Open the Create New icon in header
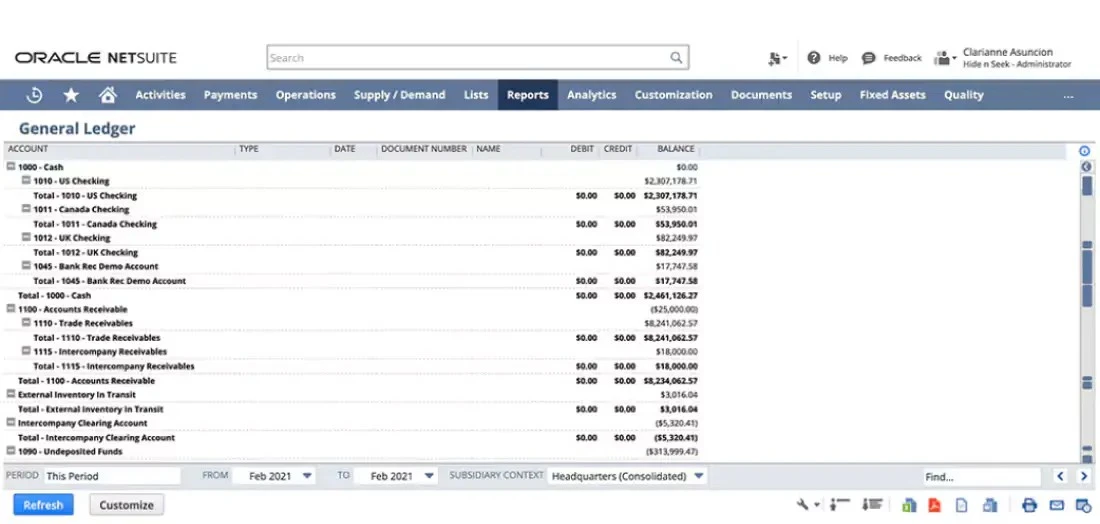 [777, 58]
